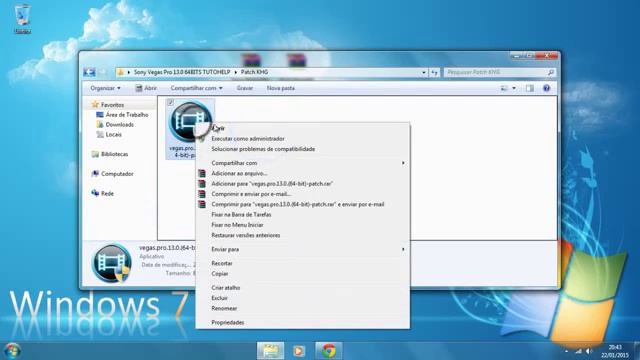Open the Organizar dropdown menu
The height and width of the screenshot is (360, 640).
pyautogui.click(x=105, y=88)
